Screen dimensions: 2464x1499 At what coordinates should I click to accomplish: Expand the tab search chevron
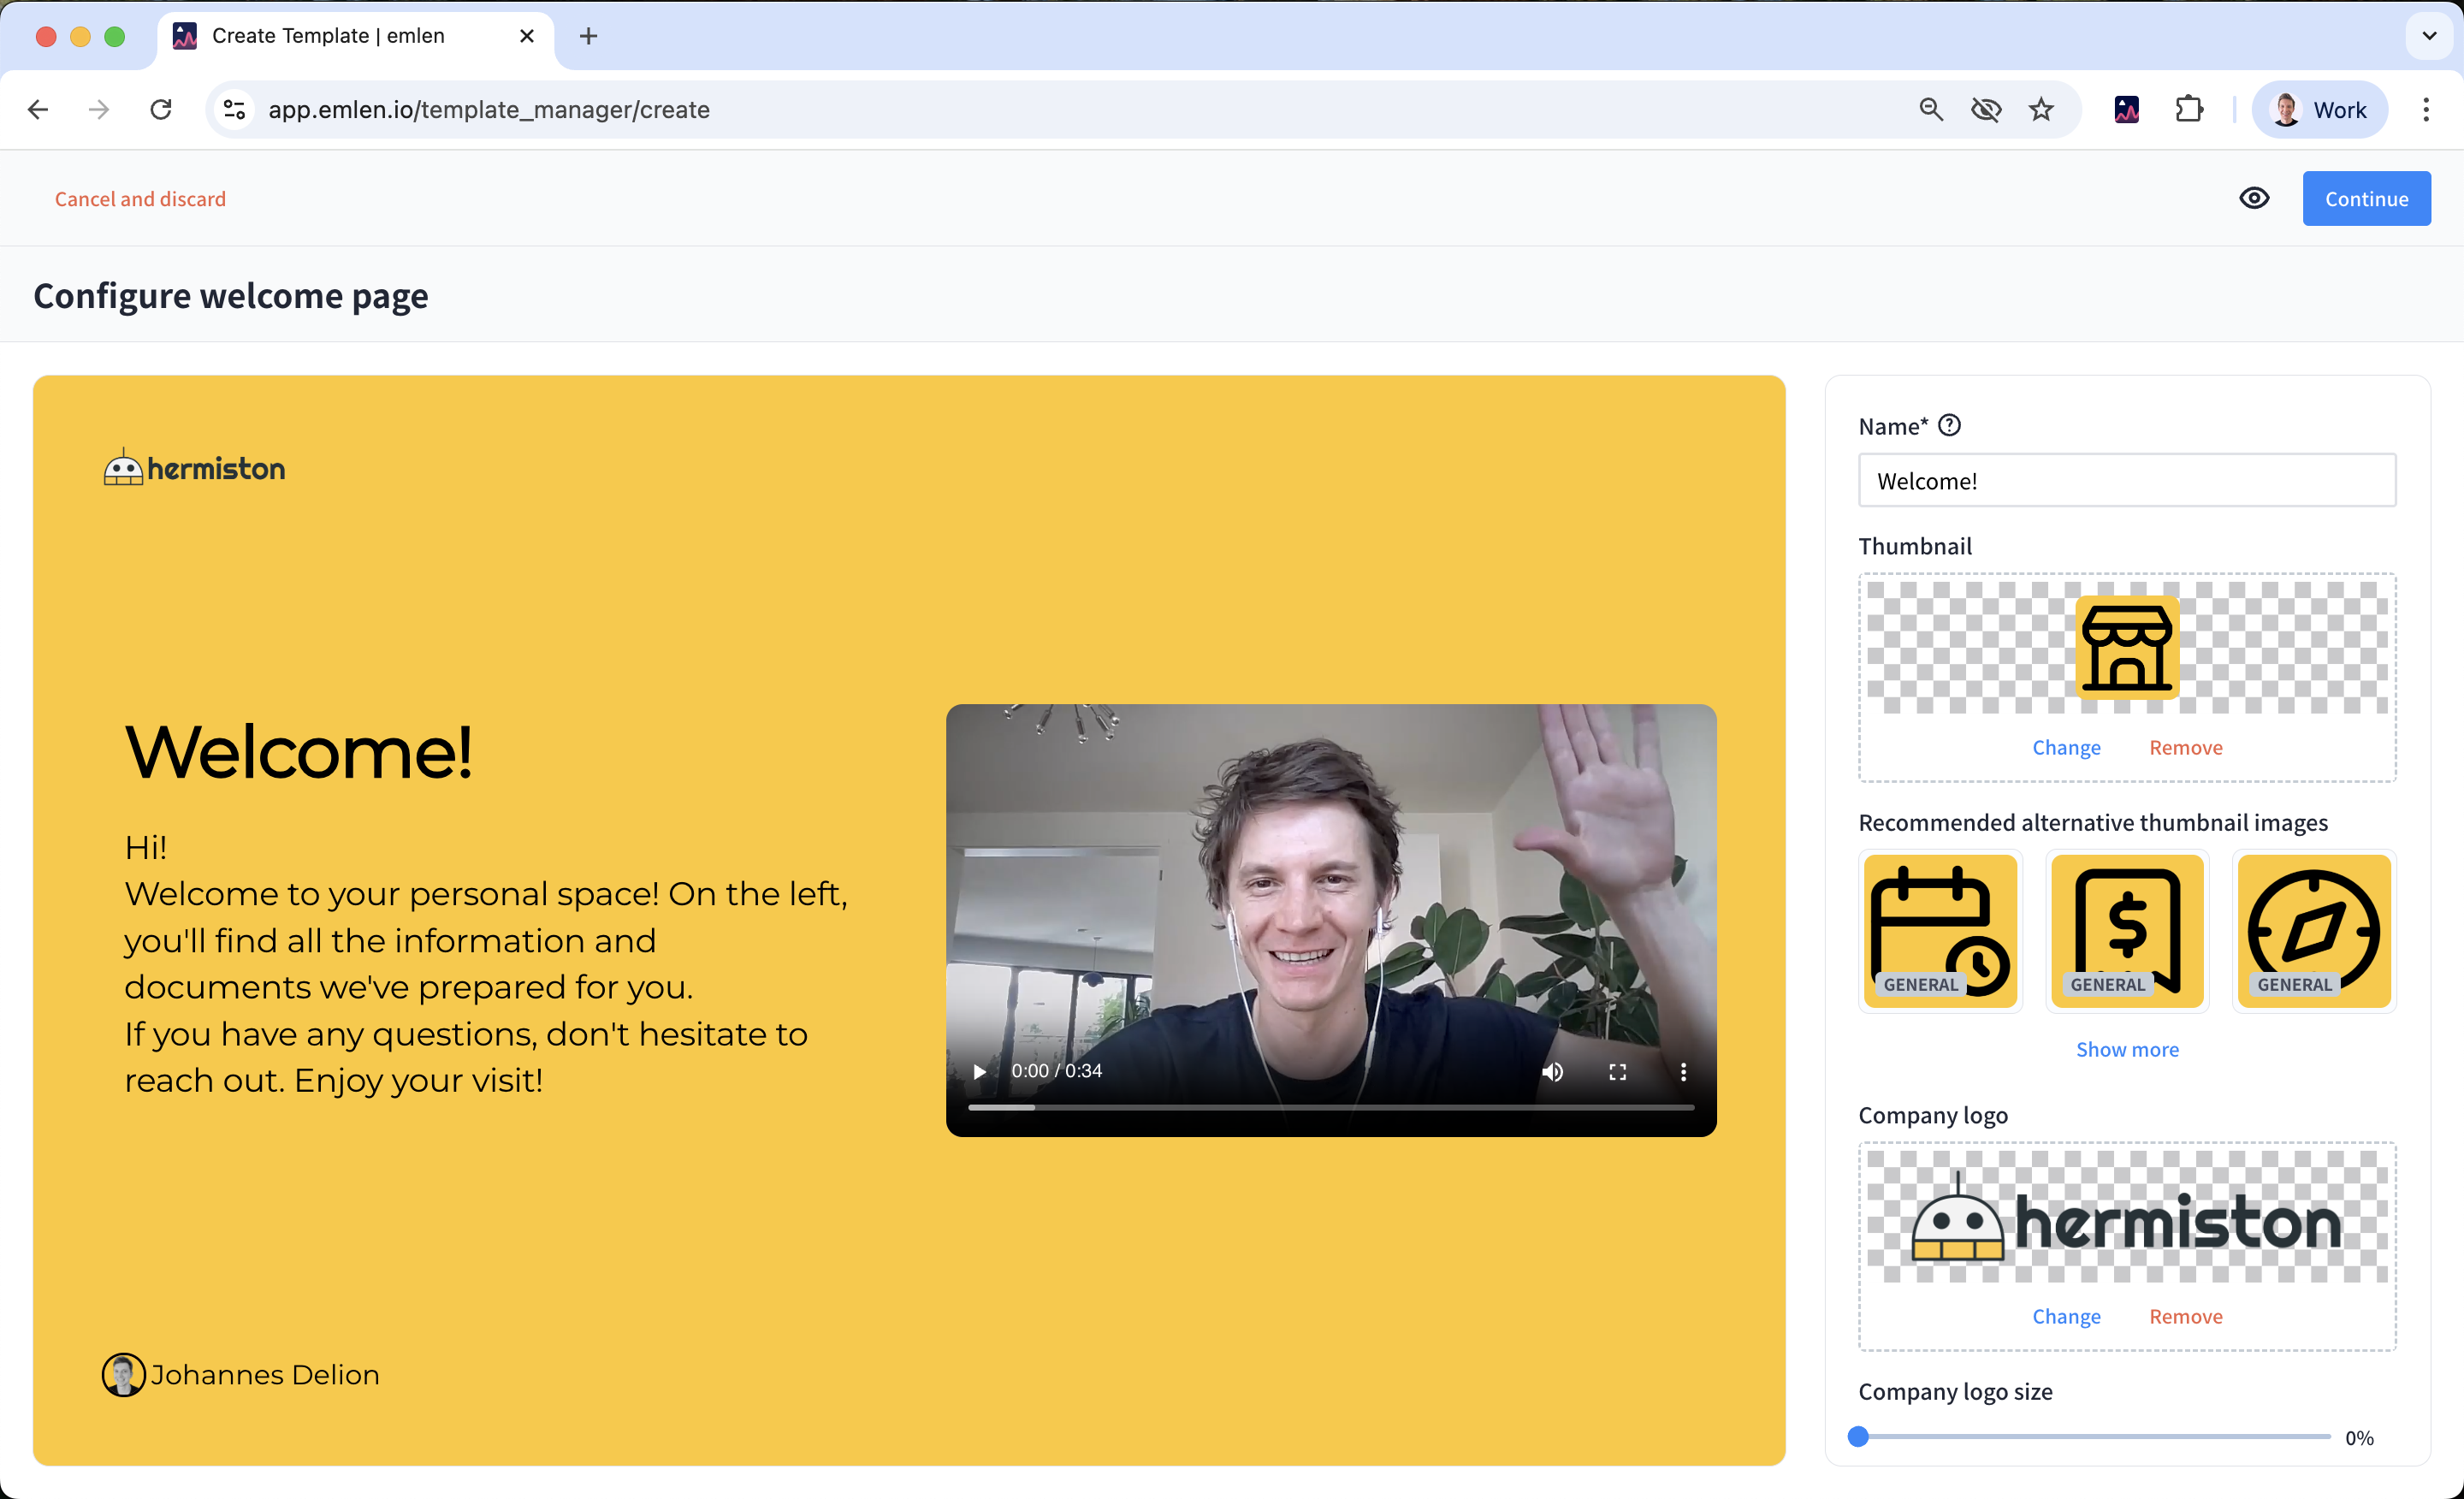2429,36
